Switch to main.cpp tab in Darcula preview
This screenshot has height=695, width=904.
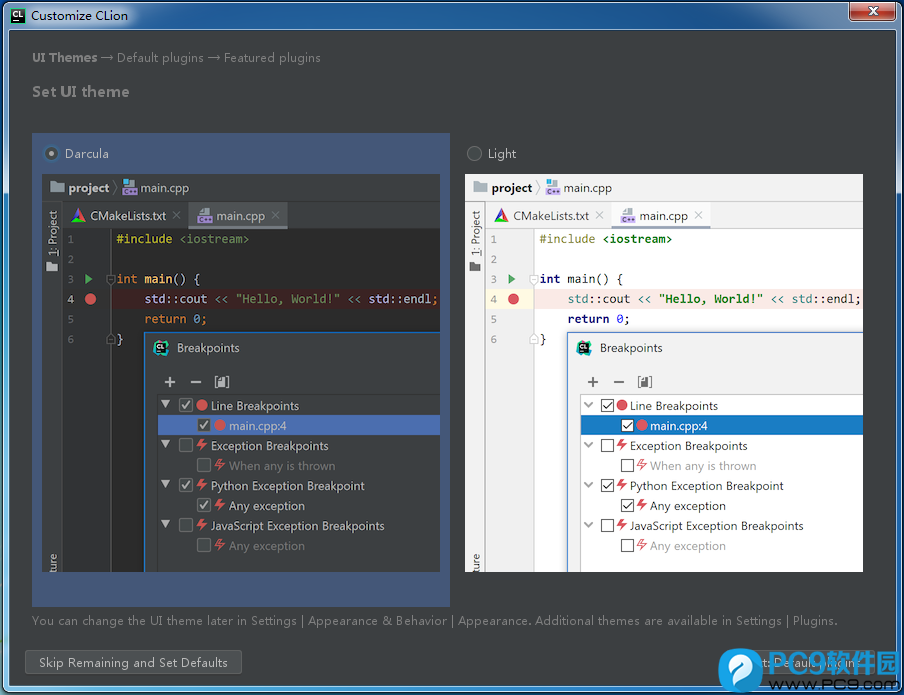coord(238,216)
